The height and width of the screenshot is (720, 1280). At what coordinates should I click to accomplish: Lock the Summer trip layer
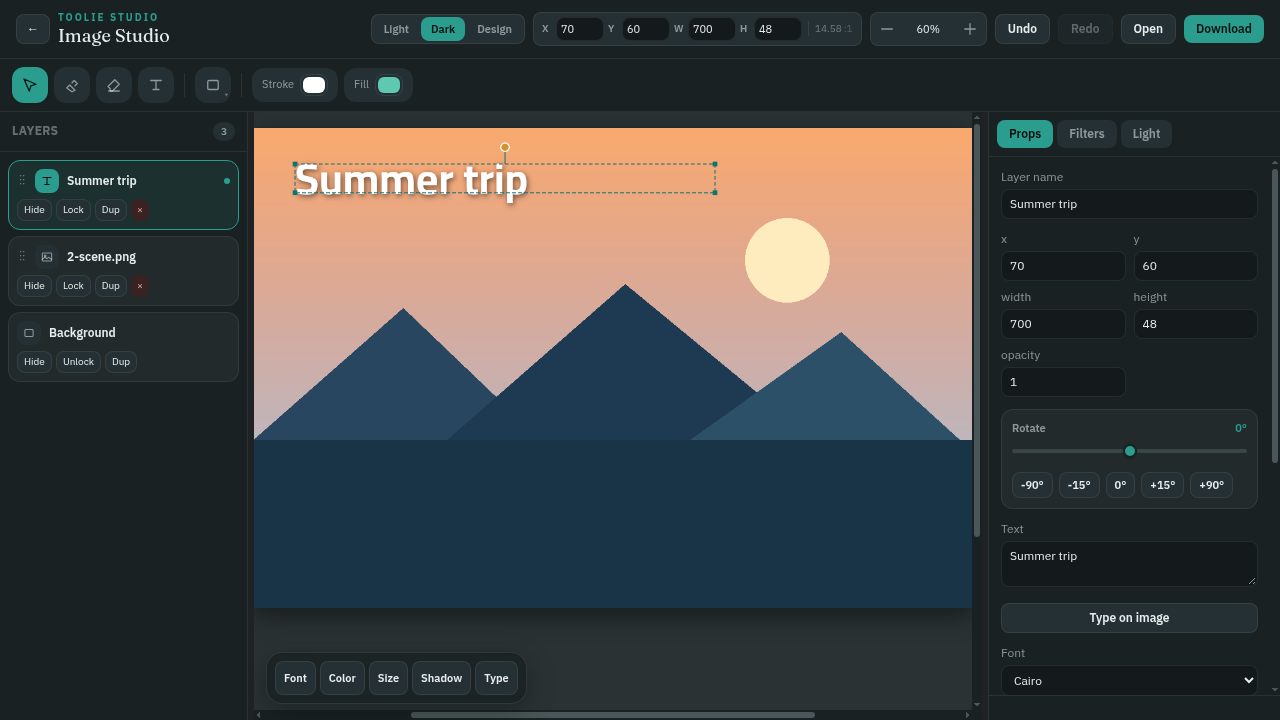[73, 210]
